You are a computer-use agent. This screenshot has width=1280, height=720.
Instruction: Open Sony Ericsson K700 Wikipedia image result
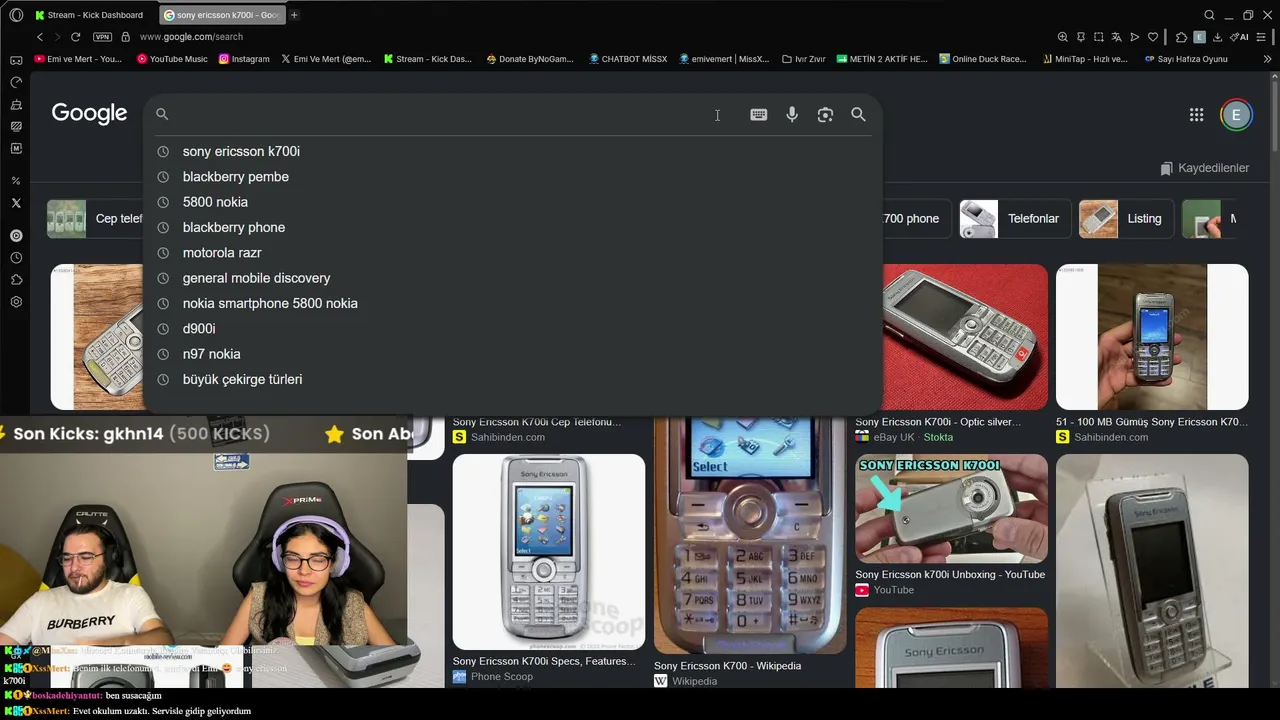(750, 536)
